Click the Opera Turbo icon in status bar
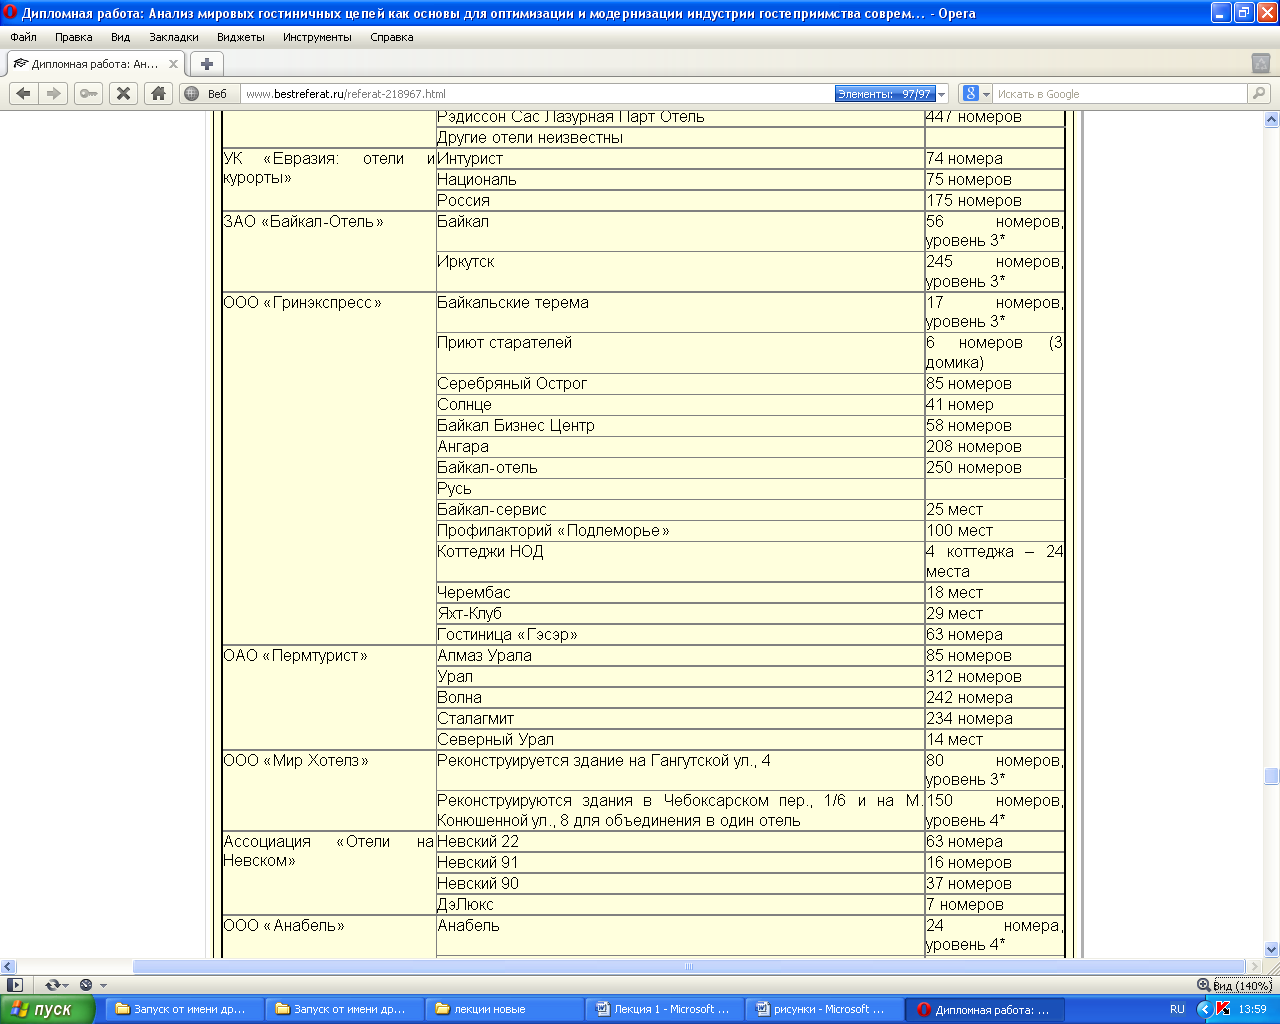Screen dimensions: 1280x1024 point(85,985)
